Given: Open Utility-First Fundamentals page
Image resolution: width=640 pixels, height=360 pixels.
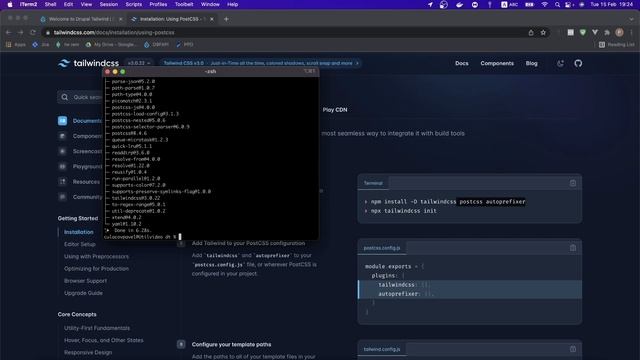Looking at the screenshot, I should [97, 328].
